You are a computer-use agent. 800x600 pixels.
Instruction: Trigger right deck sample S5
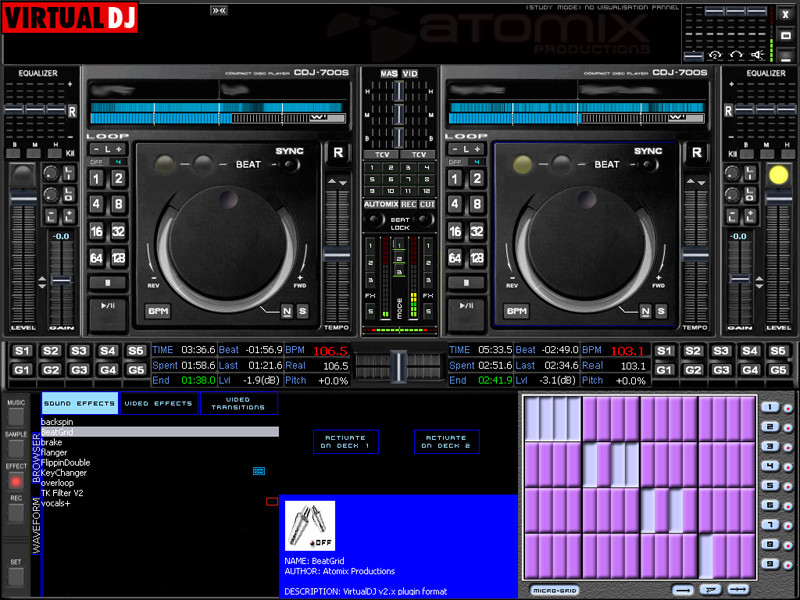tap(778, 351)
